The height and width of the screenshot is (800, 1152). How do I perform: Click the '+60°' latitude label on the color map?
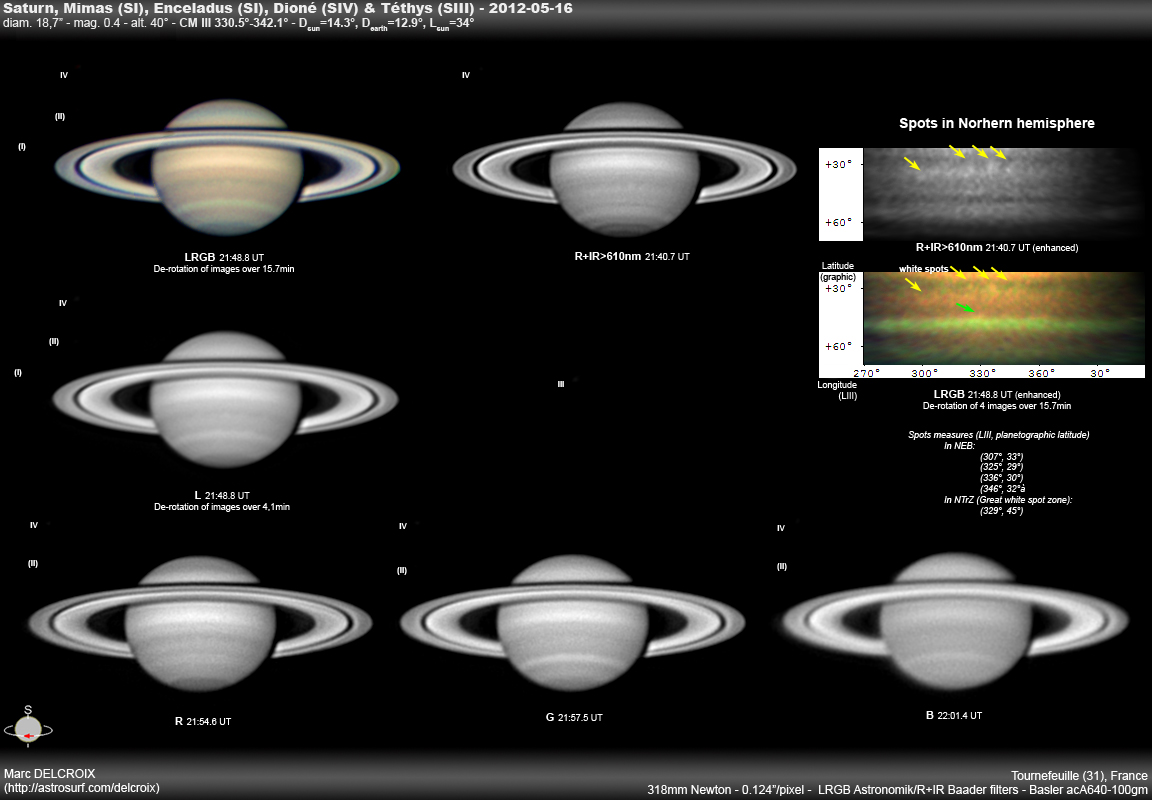coord(839,346)
